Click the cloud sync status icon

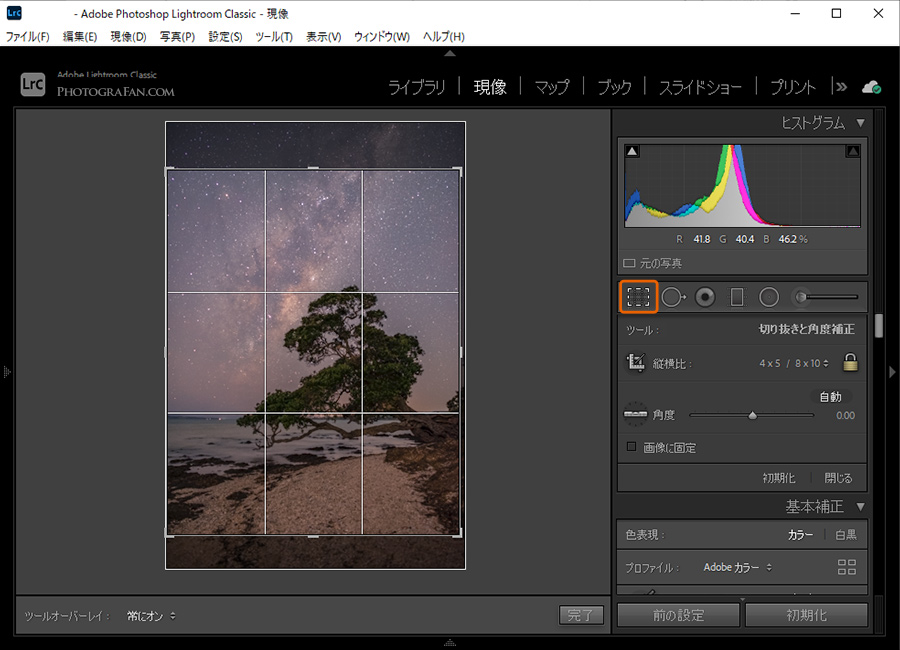pos(871,87)
